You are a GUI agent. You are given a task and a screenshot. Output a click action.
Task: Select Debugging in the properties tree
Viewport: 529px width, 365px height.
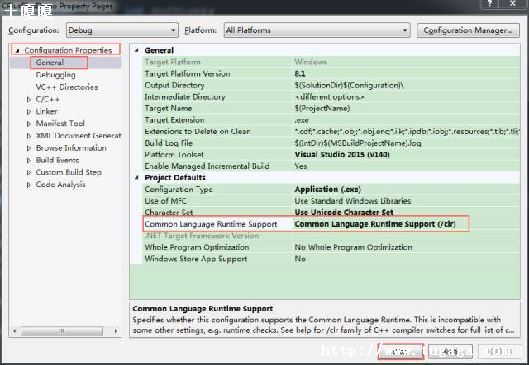coord(56,75)
